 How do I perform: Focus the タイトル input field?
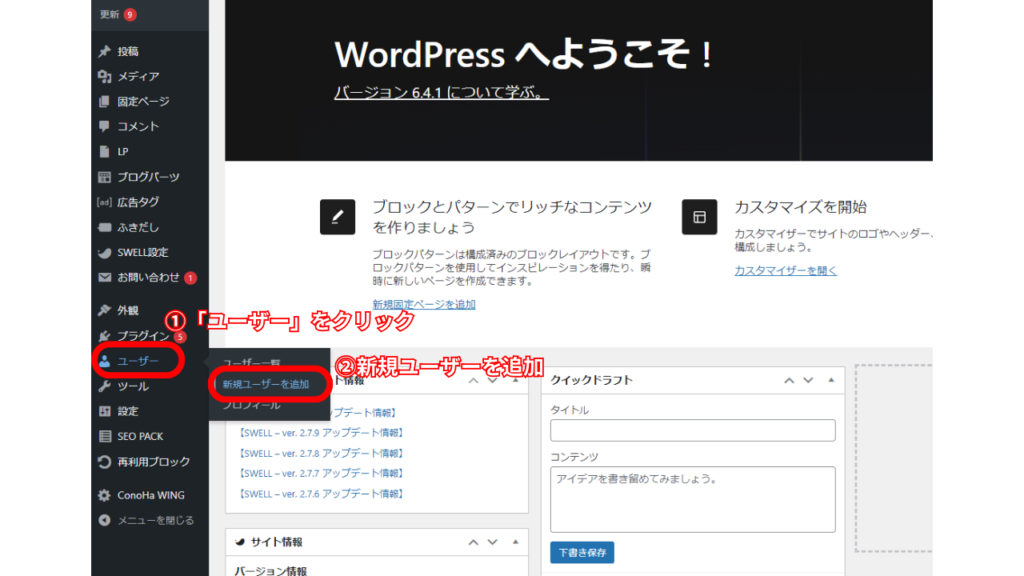tap(693, 430)
